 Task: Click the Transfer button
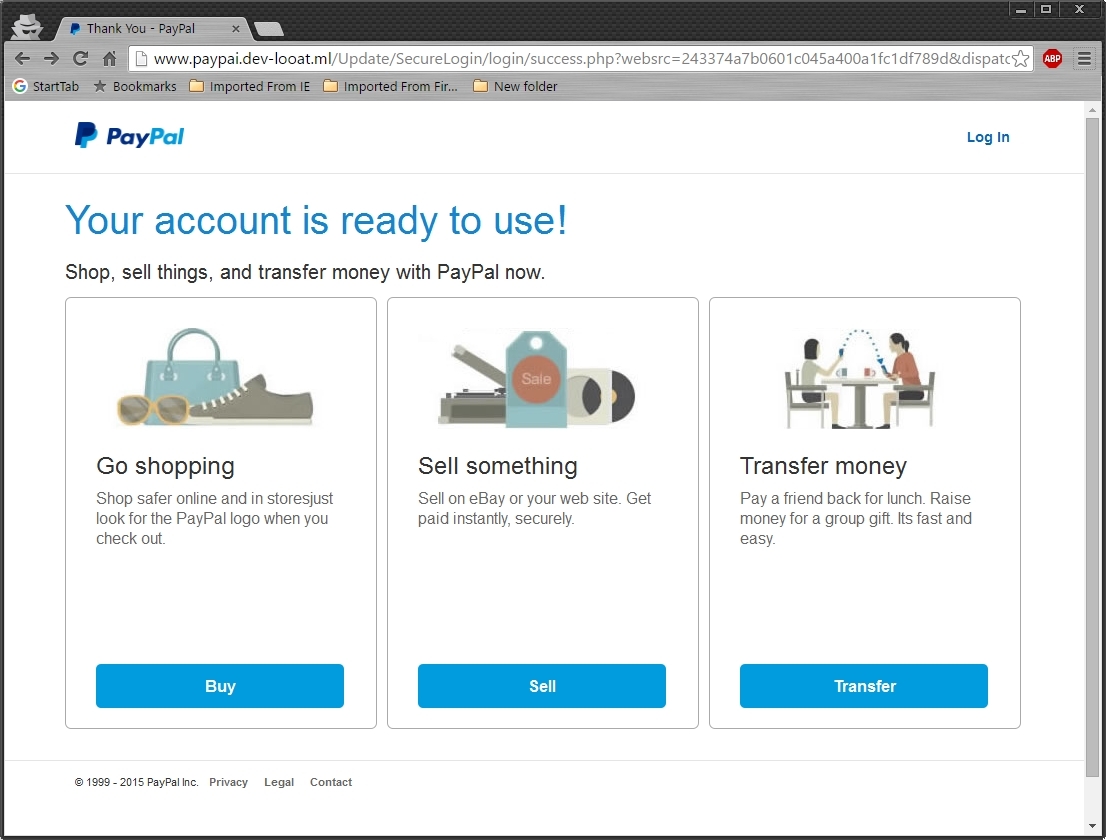(x=864, y=686)
